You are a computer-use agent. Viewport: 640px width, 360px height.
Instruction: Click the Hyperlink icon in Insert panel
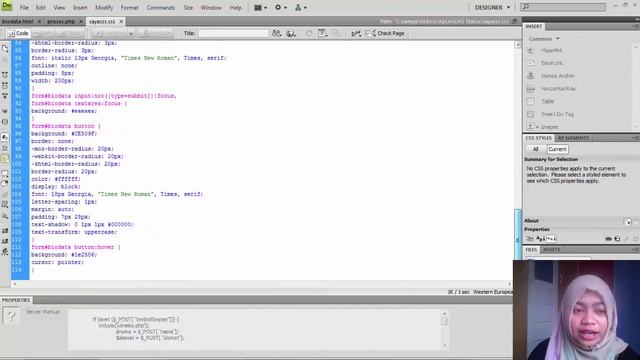click(531, 51)
